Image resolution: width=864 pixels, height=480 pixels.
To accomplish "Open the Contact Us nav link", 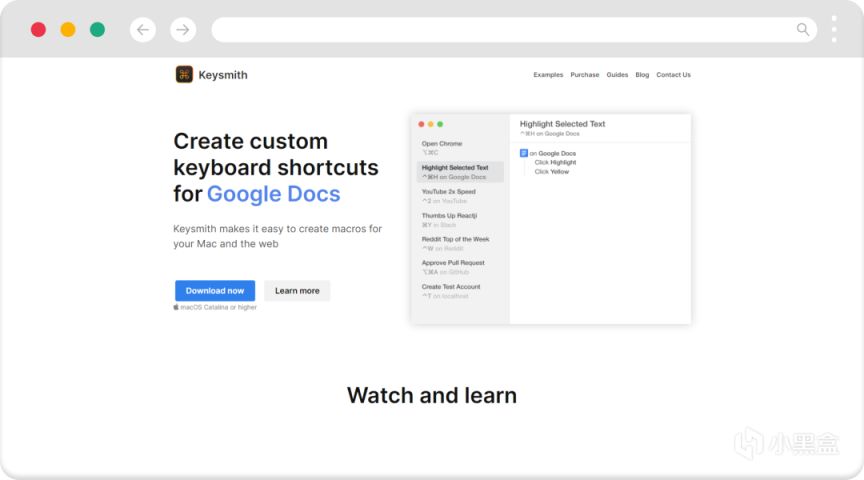I will click(673, 75).
